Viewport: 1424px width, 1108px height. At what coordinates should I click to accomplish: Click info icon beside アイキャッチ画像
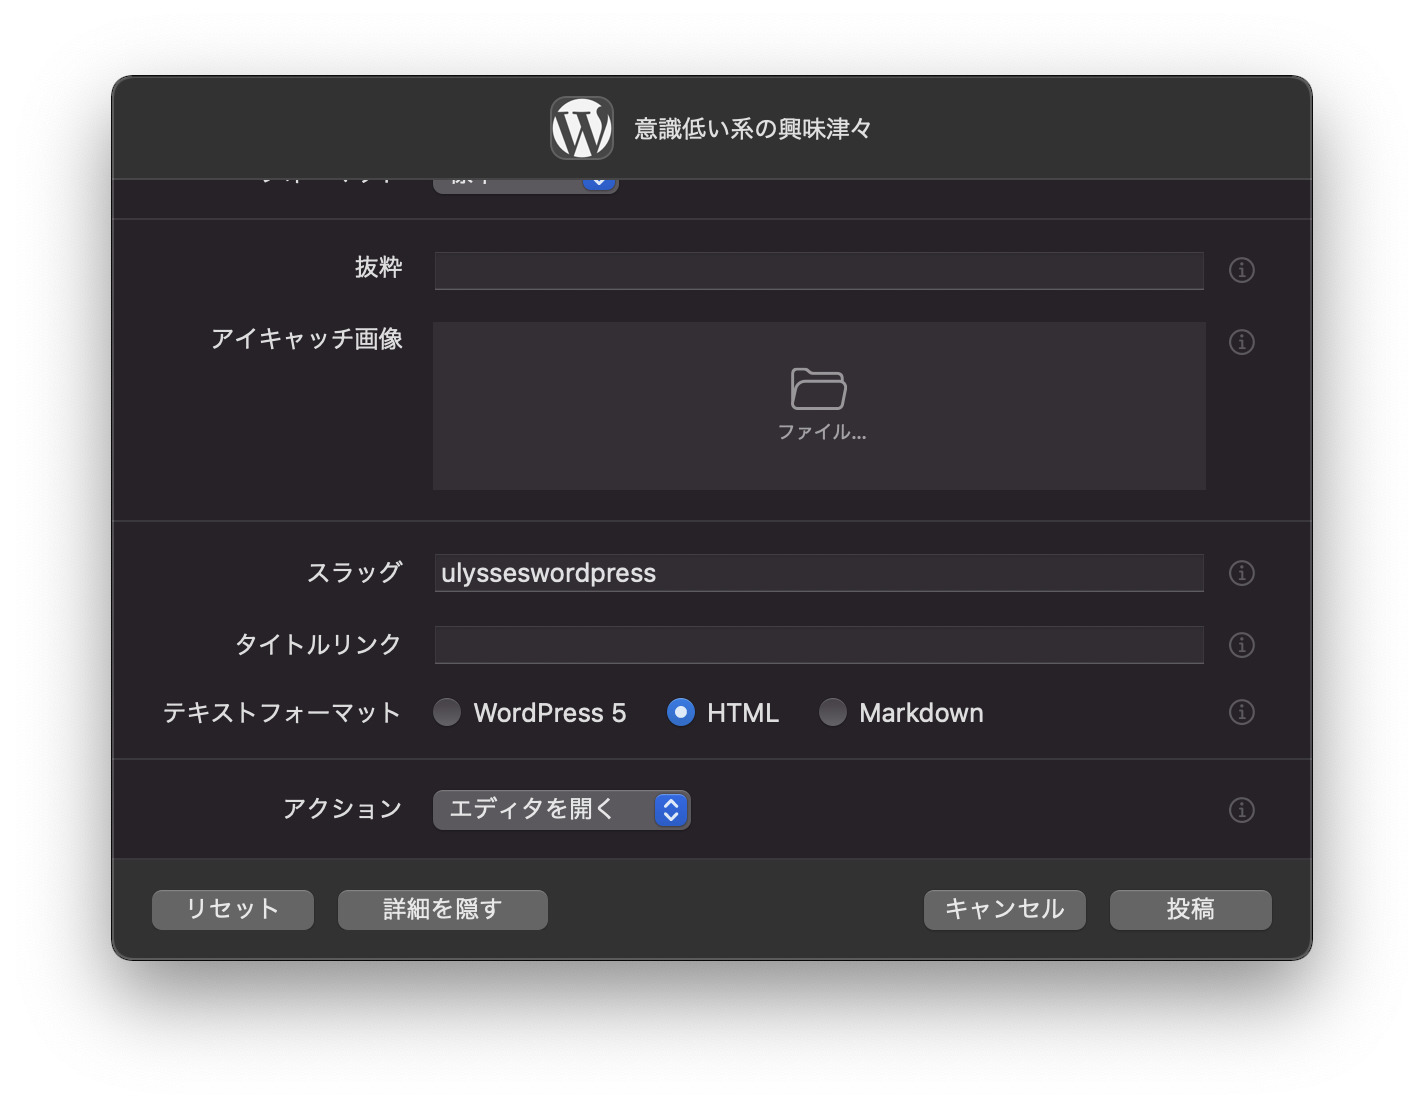click(1241, 342)
